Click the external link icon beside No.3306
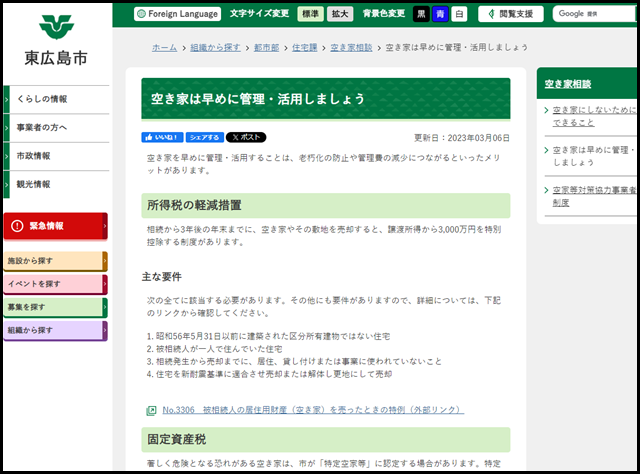640x474 pixels. [x=151, y=410]
